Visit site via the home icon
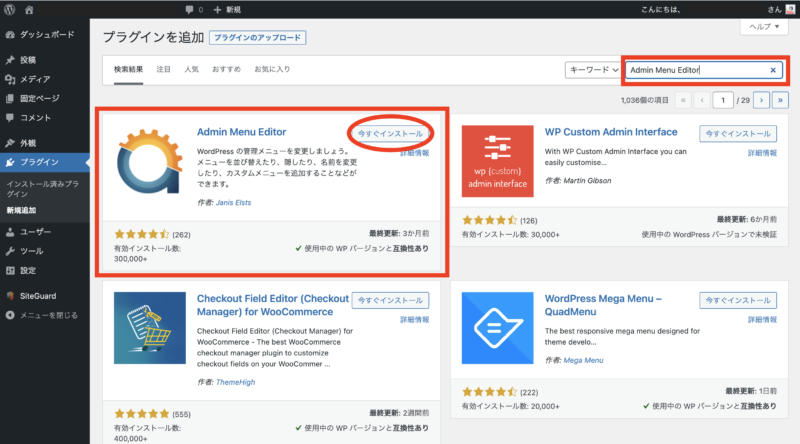Viewport: 800px width, 444px height. tap(29, 10)
